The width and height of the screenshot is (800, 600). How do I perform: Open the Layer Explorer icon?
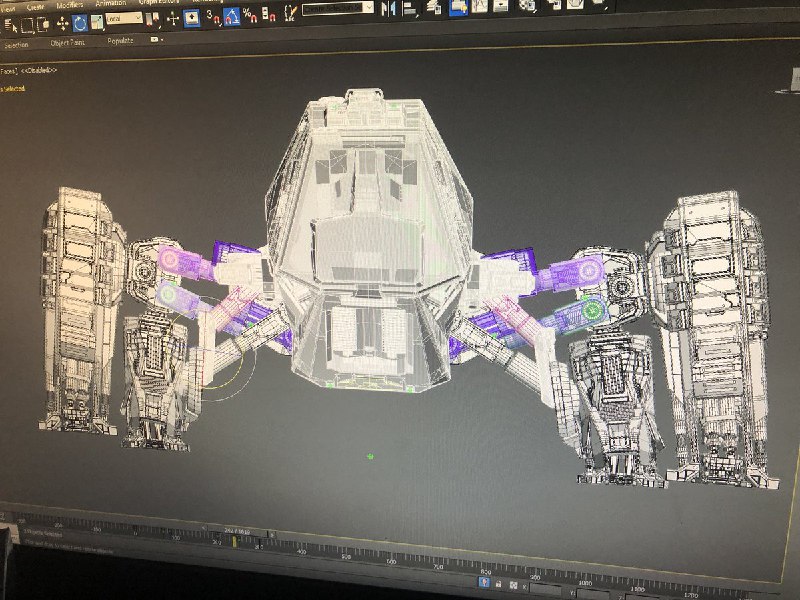click(435, 7)
